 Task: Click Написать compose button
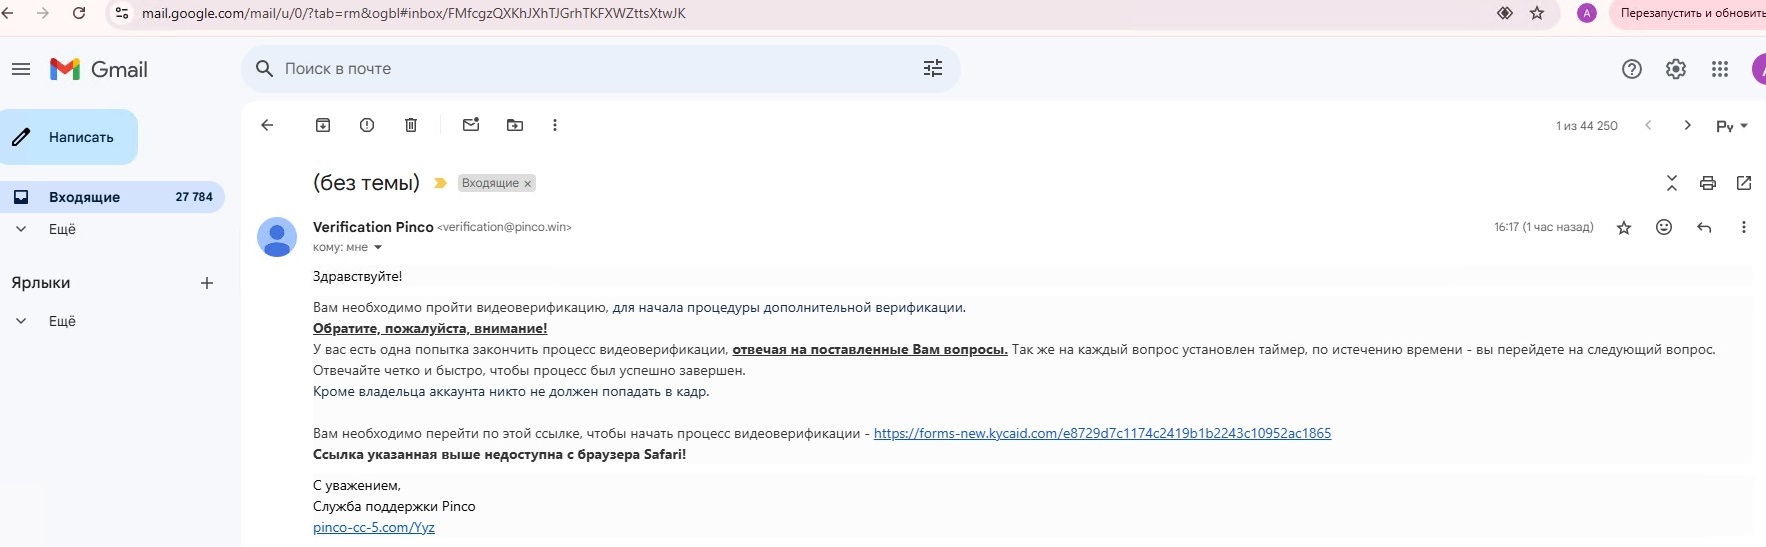[x=68, y=137]
